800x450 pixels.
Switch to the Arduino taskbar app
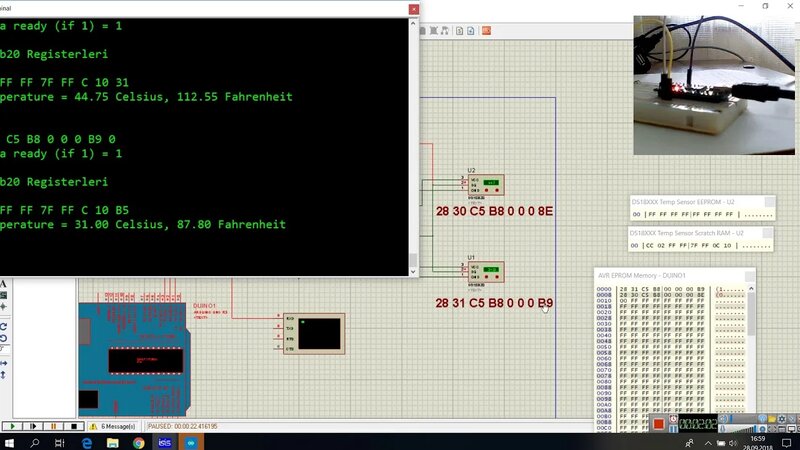[191, 442]
